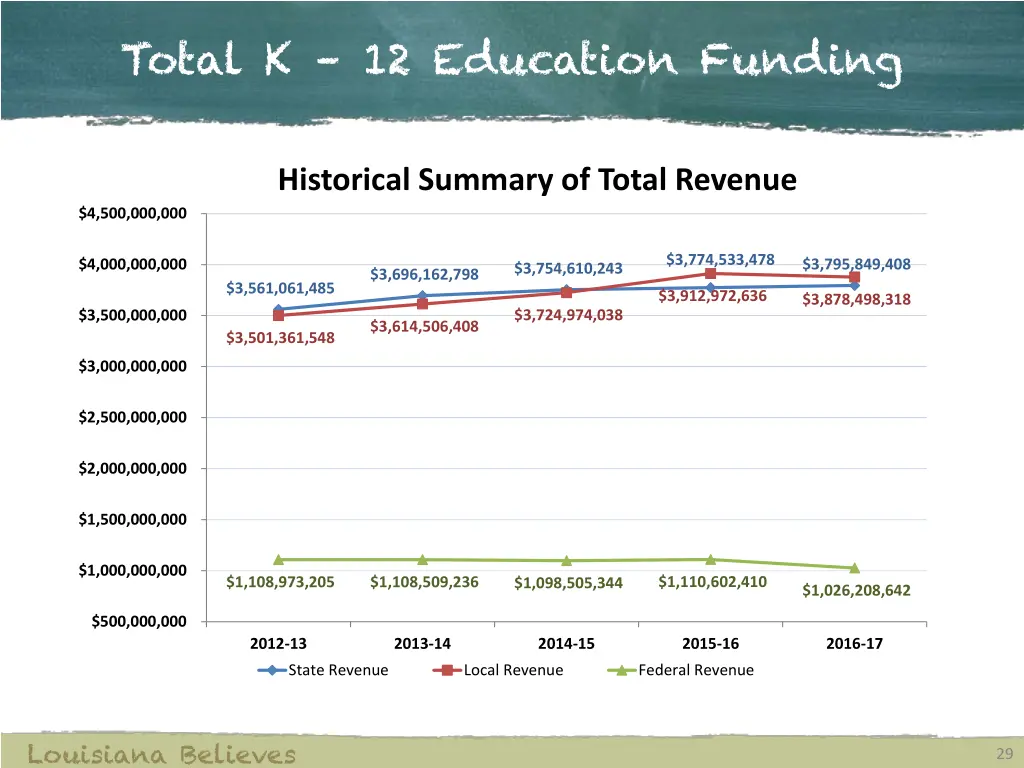Click the red Local Revenue marker for 2012-13

click(278, 315)
